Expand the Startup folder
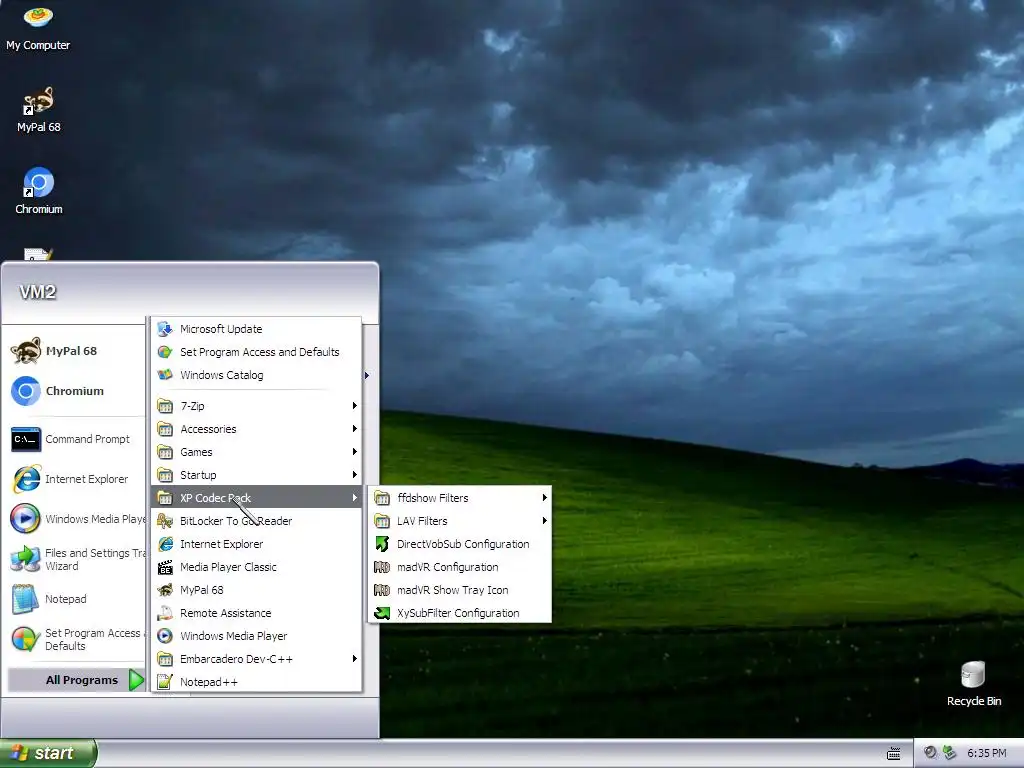 [257, 475]
